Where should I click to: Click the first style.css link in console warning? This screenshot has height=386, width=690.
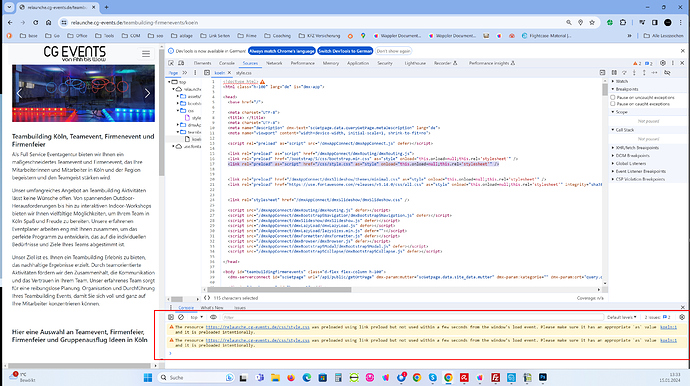257,327
